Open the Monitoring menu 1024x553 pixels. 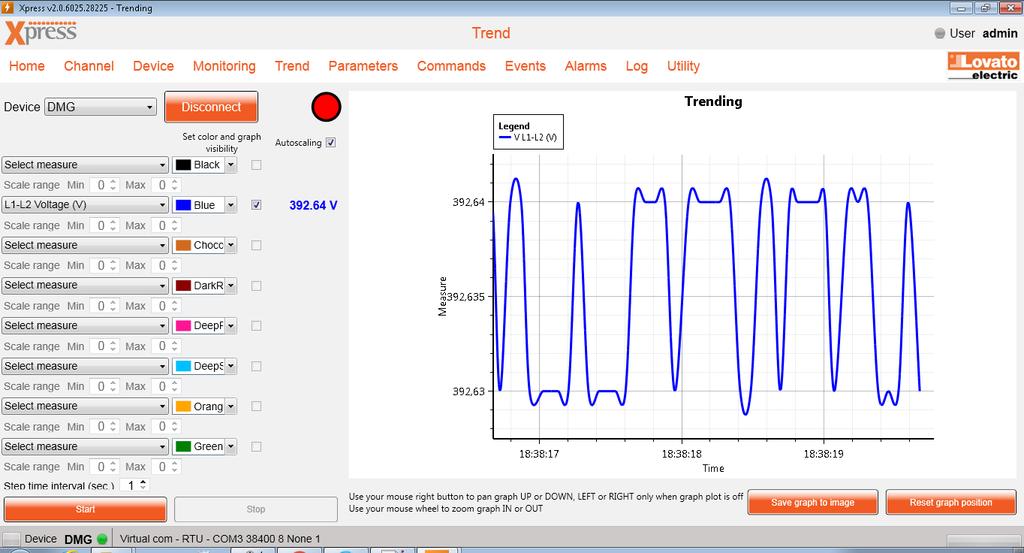tap(224, 66)
